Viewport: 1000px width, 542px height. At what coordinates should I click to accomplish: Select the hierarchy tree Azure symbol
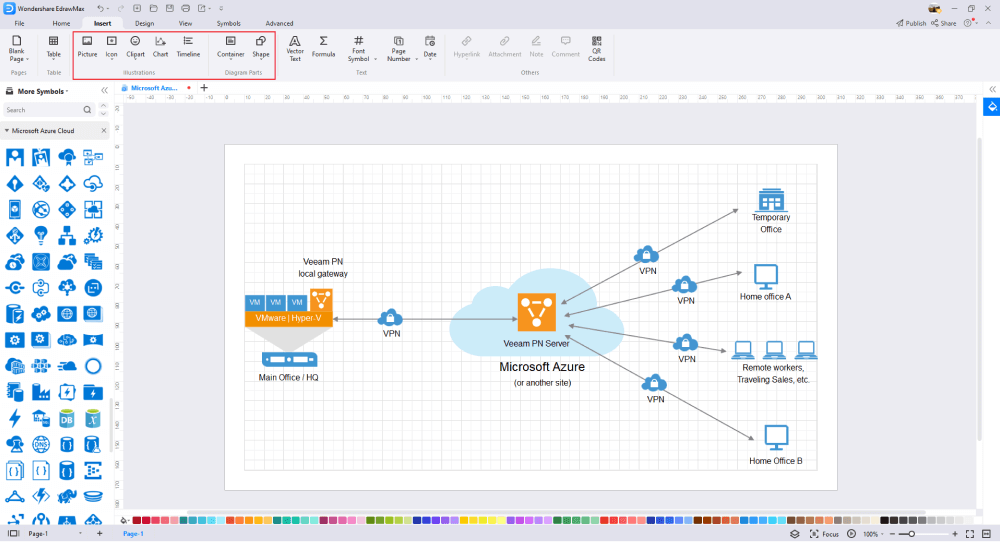[67, 235]
